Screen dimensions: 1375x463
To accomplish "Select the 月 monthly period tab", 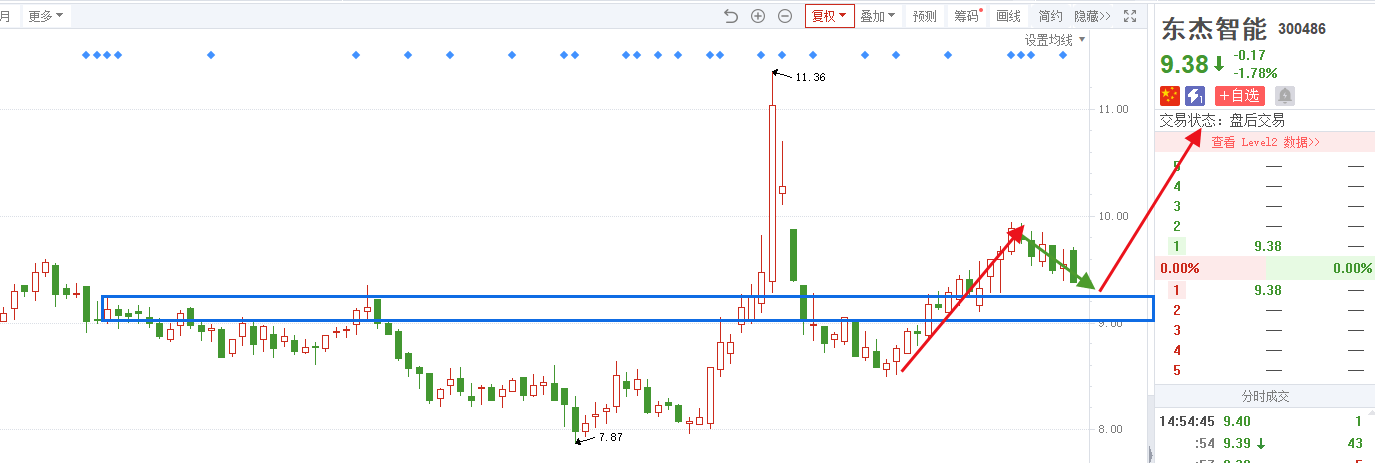I will point(5,16).
